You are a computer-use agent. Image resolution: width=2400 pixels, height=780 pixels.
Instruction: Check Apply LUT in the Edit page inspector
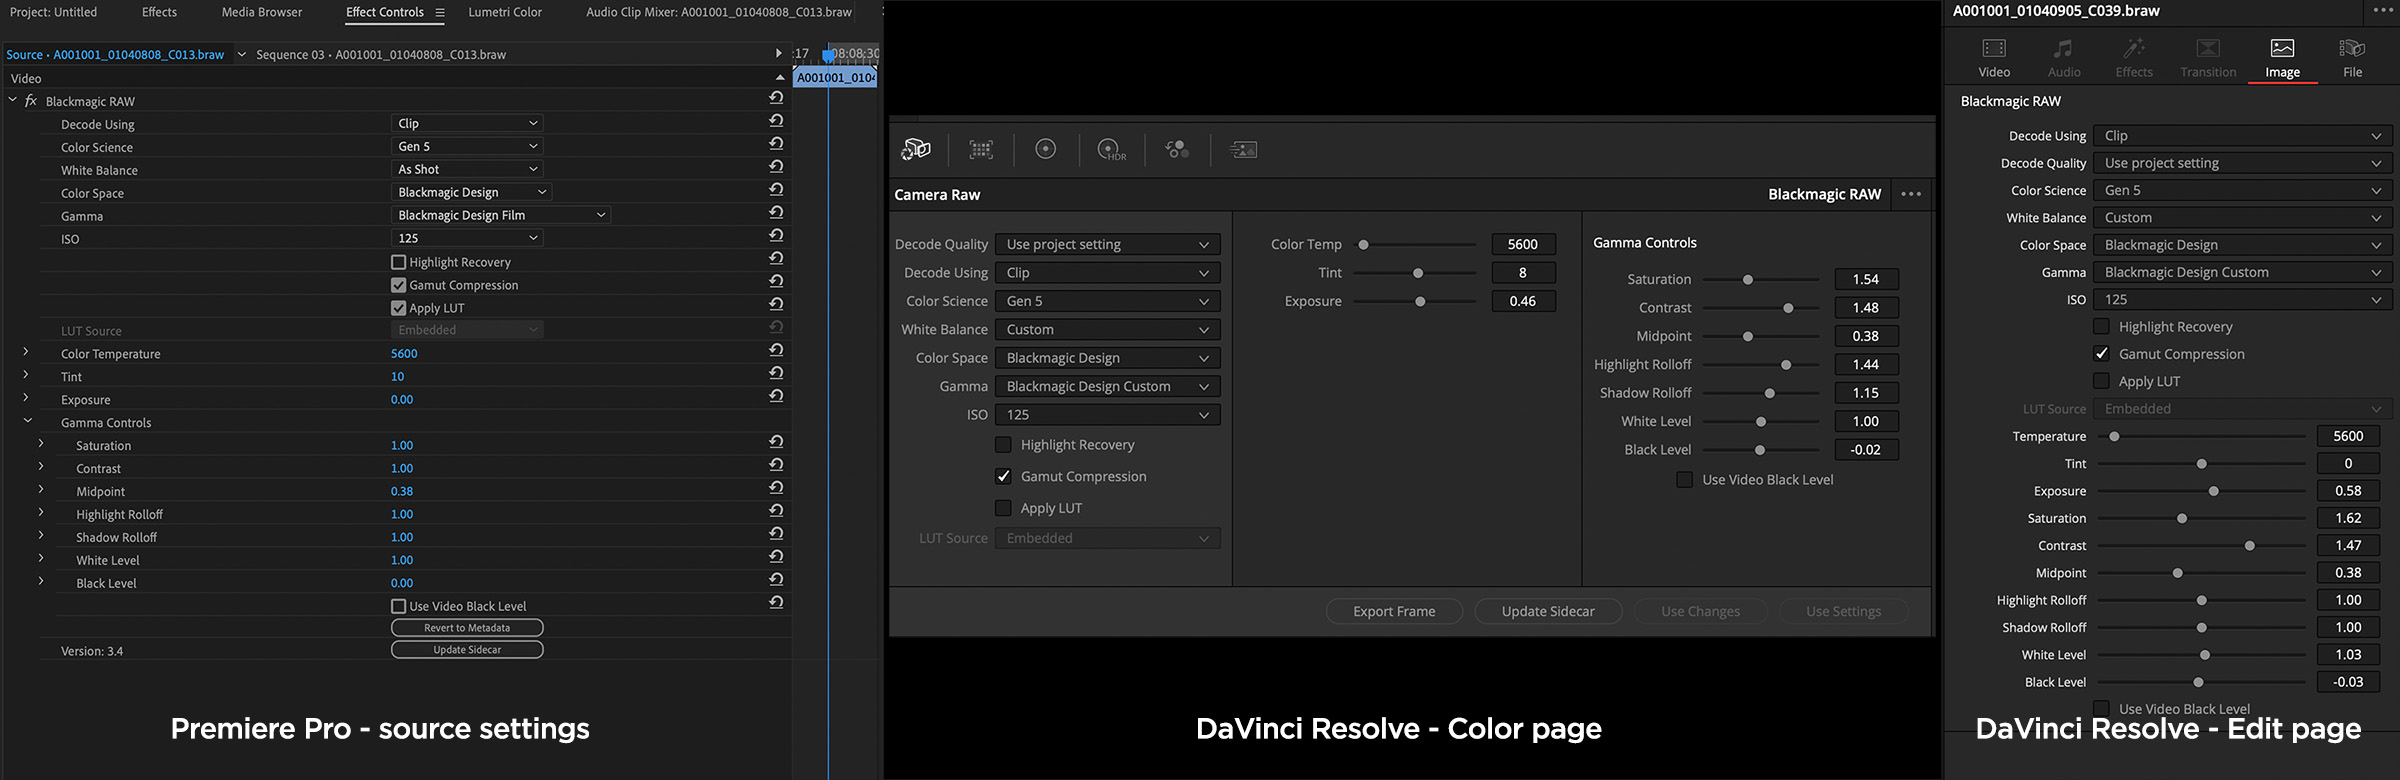2101,381
